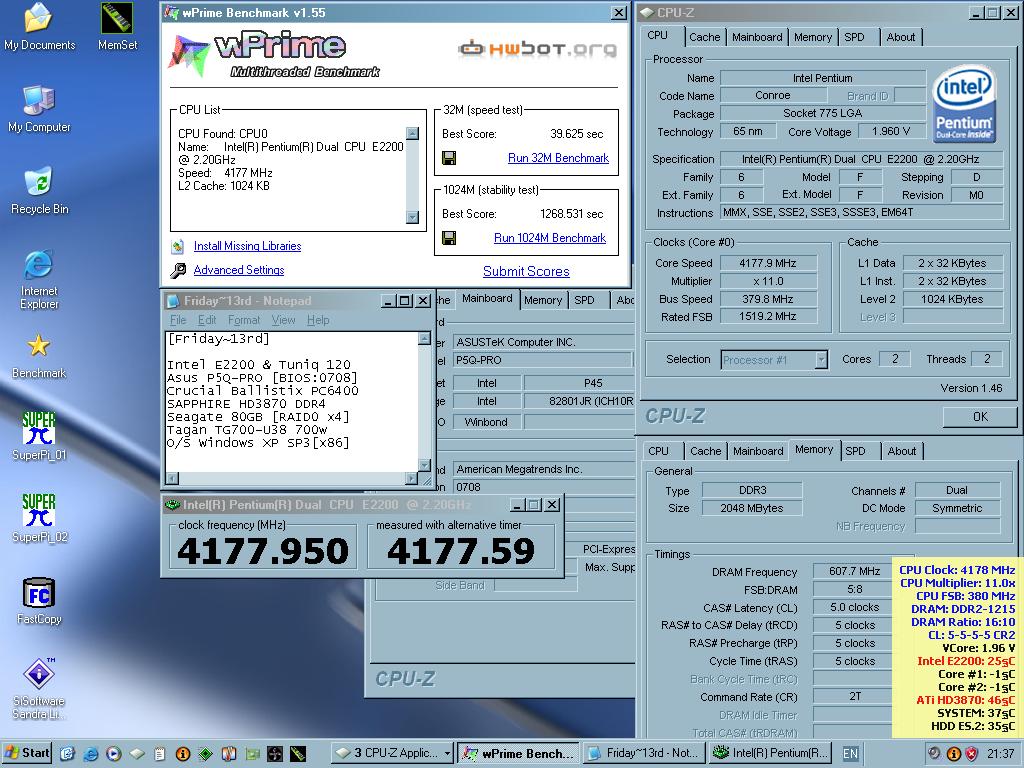Click the save icon for 32M score
The width and height of the screenshot is (1024, 768).
coord(449,158)
